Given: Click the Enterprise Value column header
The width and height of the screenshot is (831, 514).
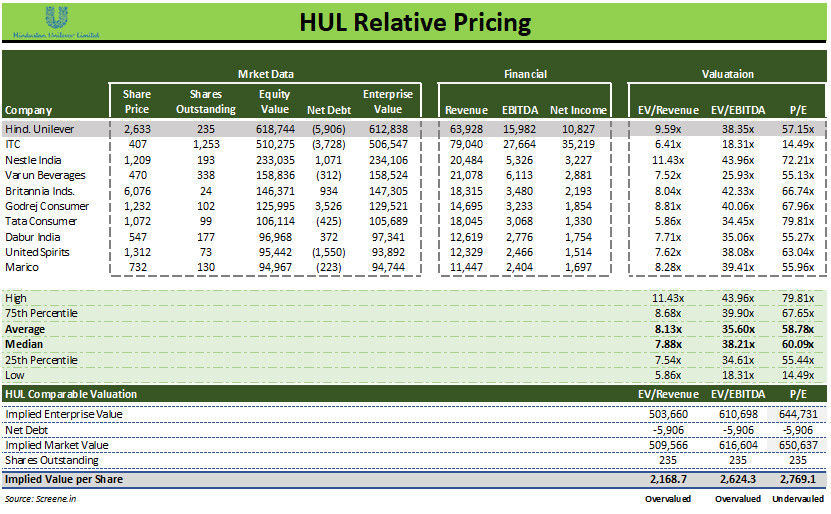Looking at the screenshot, I should coord(388,102).
